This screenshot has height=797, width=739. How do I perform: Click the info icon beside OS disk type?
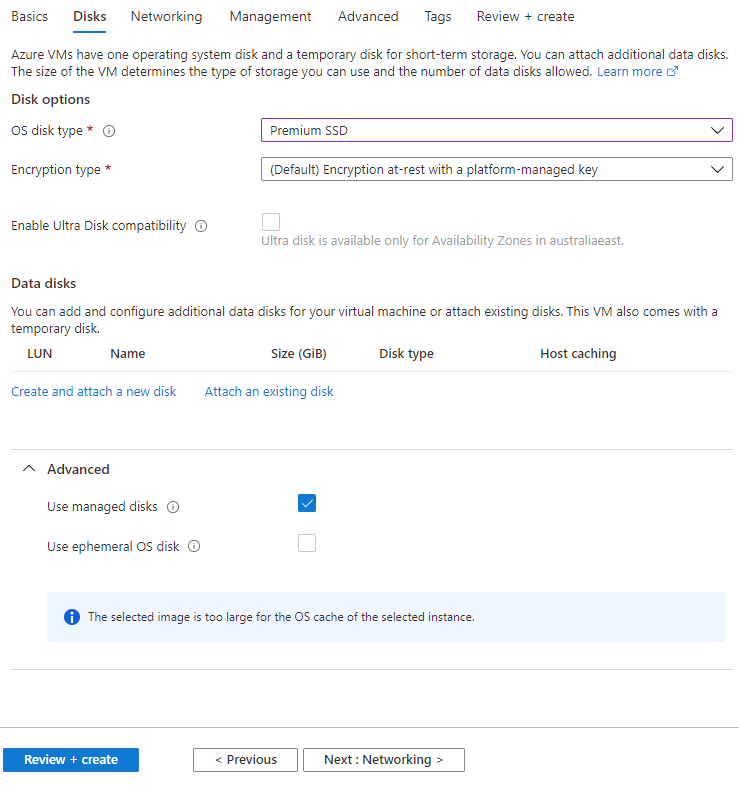[109, 131]
